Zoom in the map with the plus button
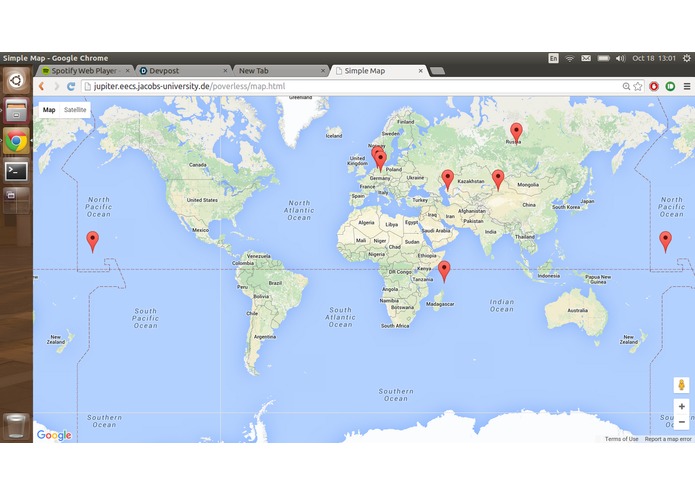The image size is (695, 494). [682, 406]
